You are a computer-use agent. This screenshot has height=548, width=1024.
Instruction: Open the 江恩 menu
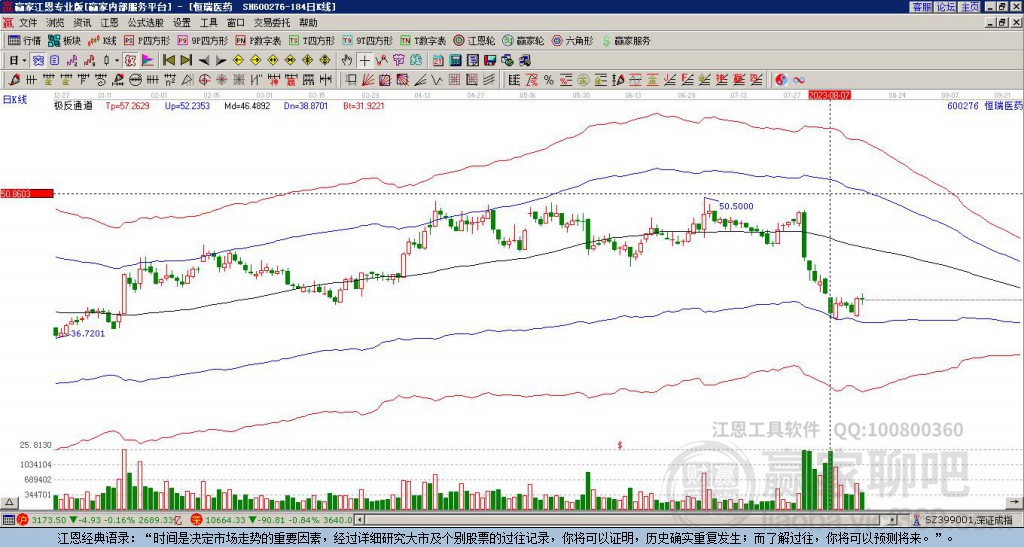pos(109,23)
